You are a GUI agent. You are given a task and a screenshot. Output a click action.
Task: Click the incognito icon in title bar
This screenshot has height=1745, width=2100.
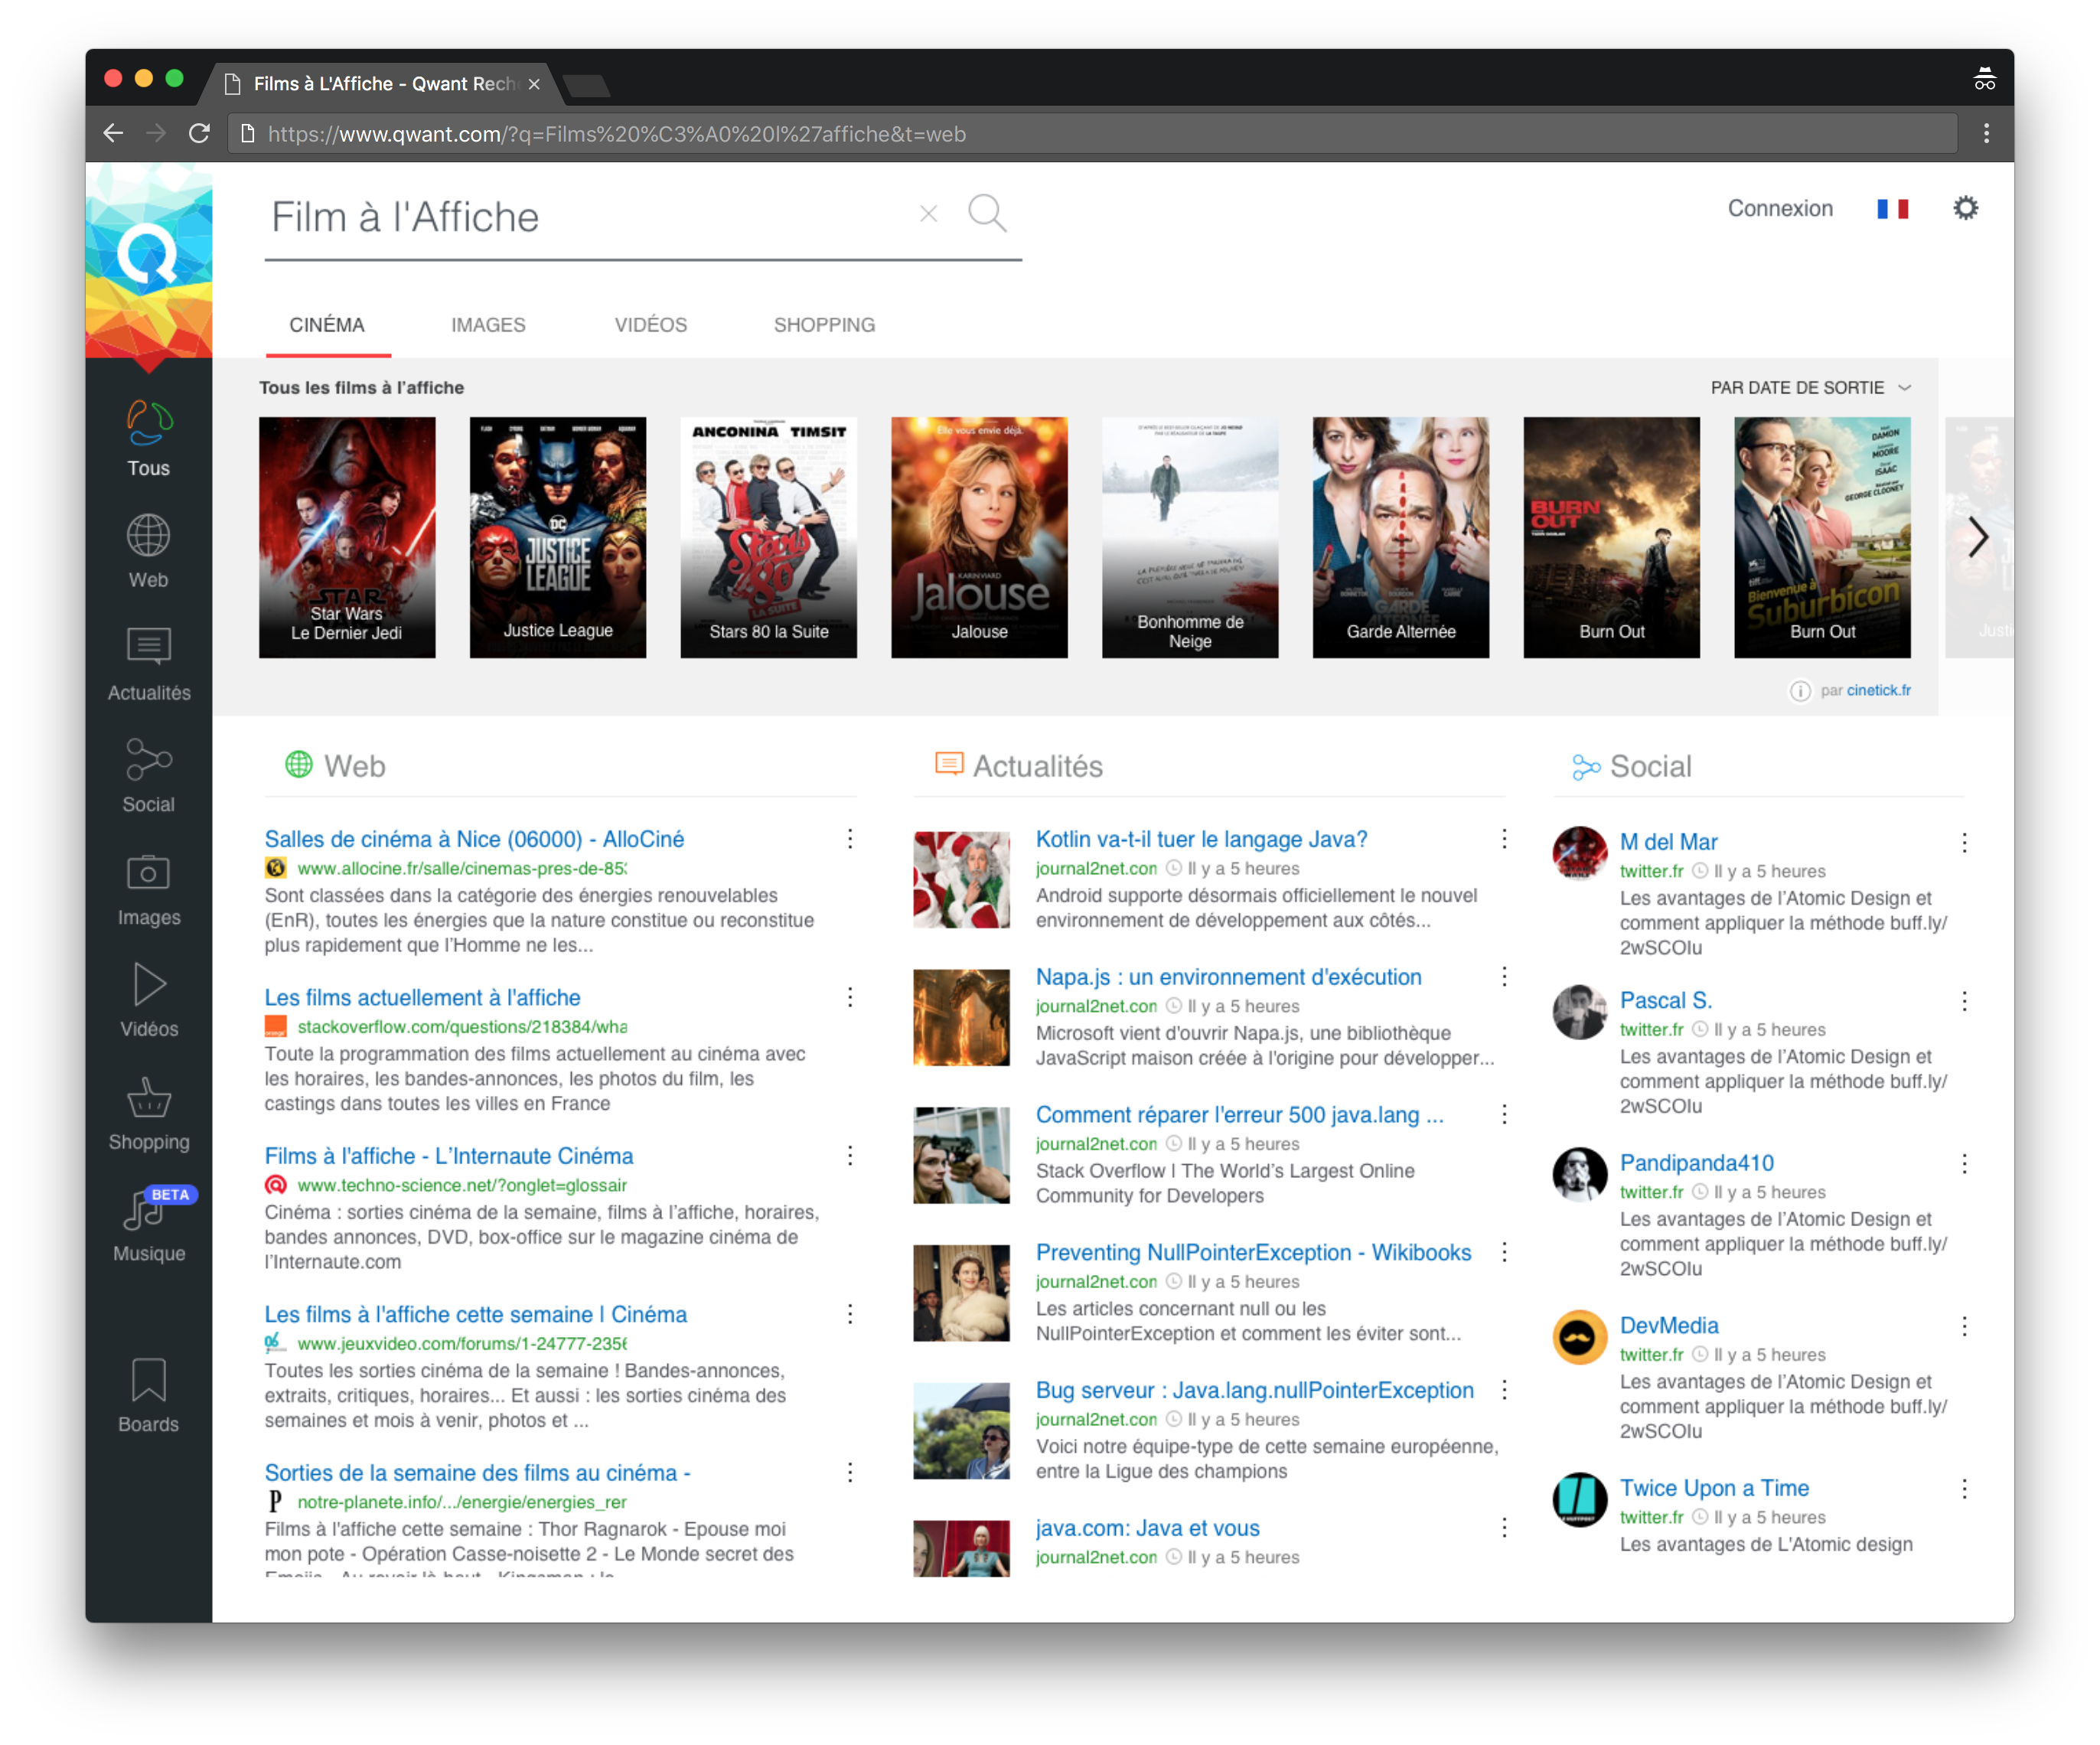click(x=1984, y=79)
